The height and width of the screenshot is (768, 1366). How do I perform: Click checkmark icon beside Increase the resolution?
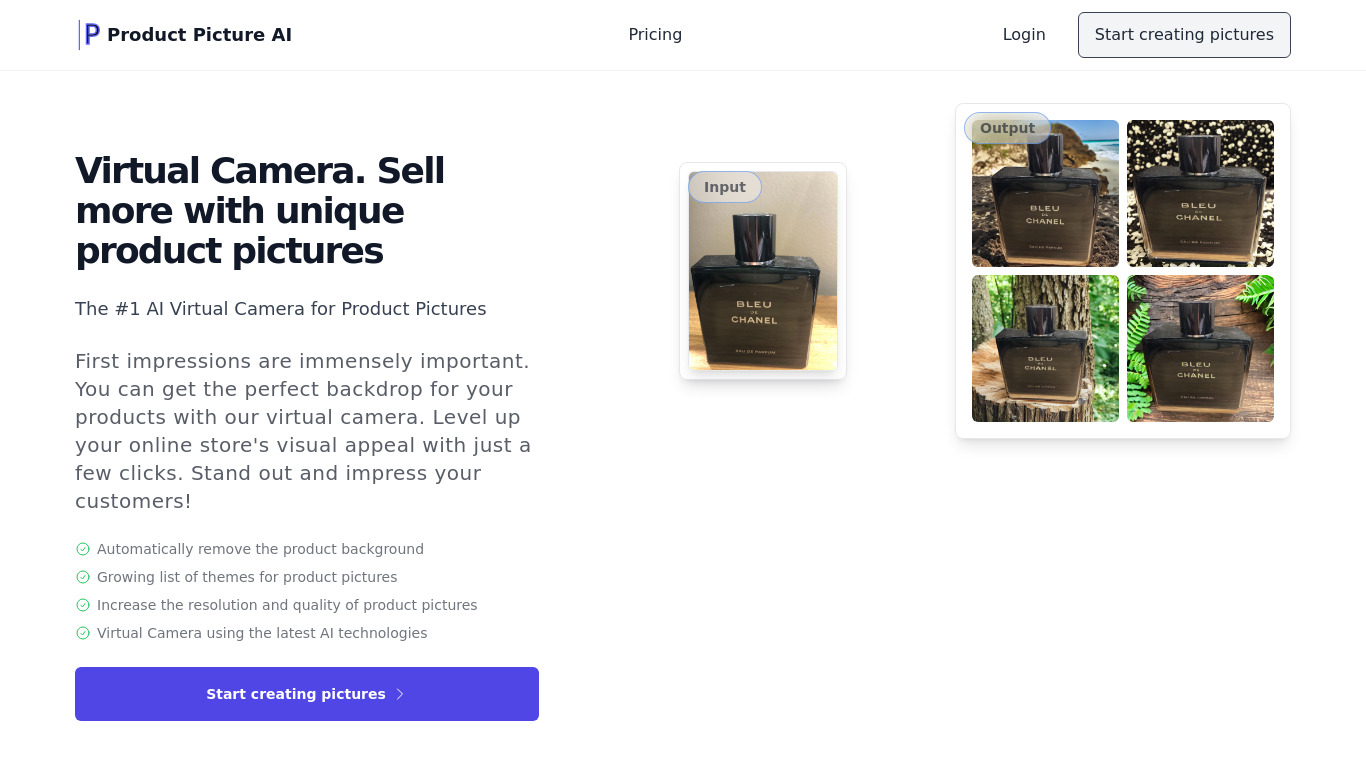click(83, 605)
